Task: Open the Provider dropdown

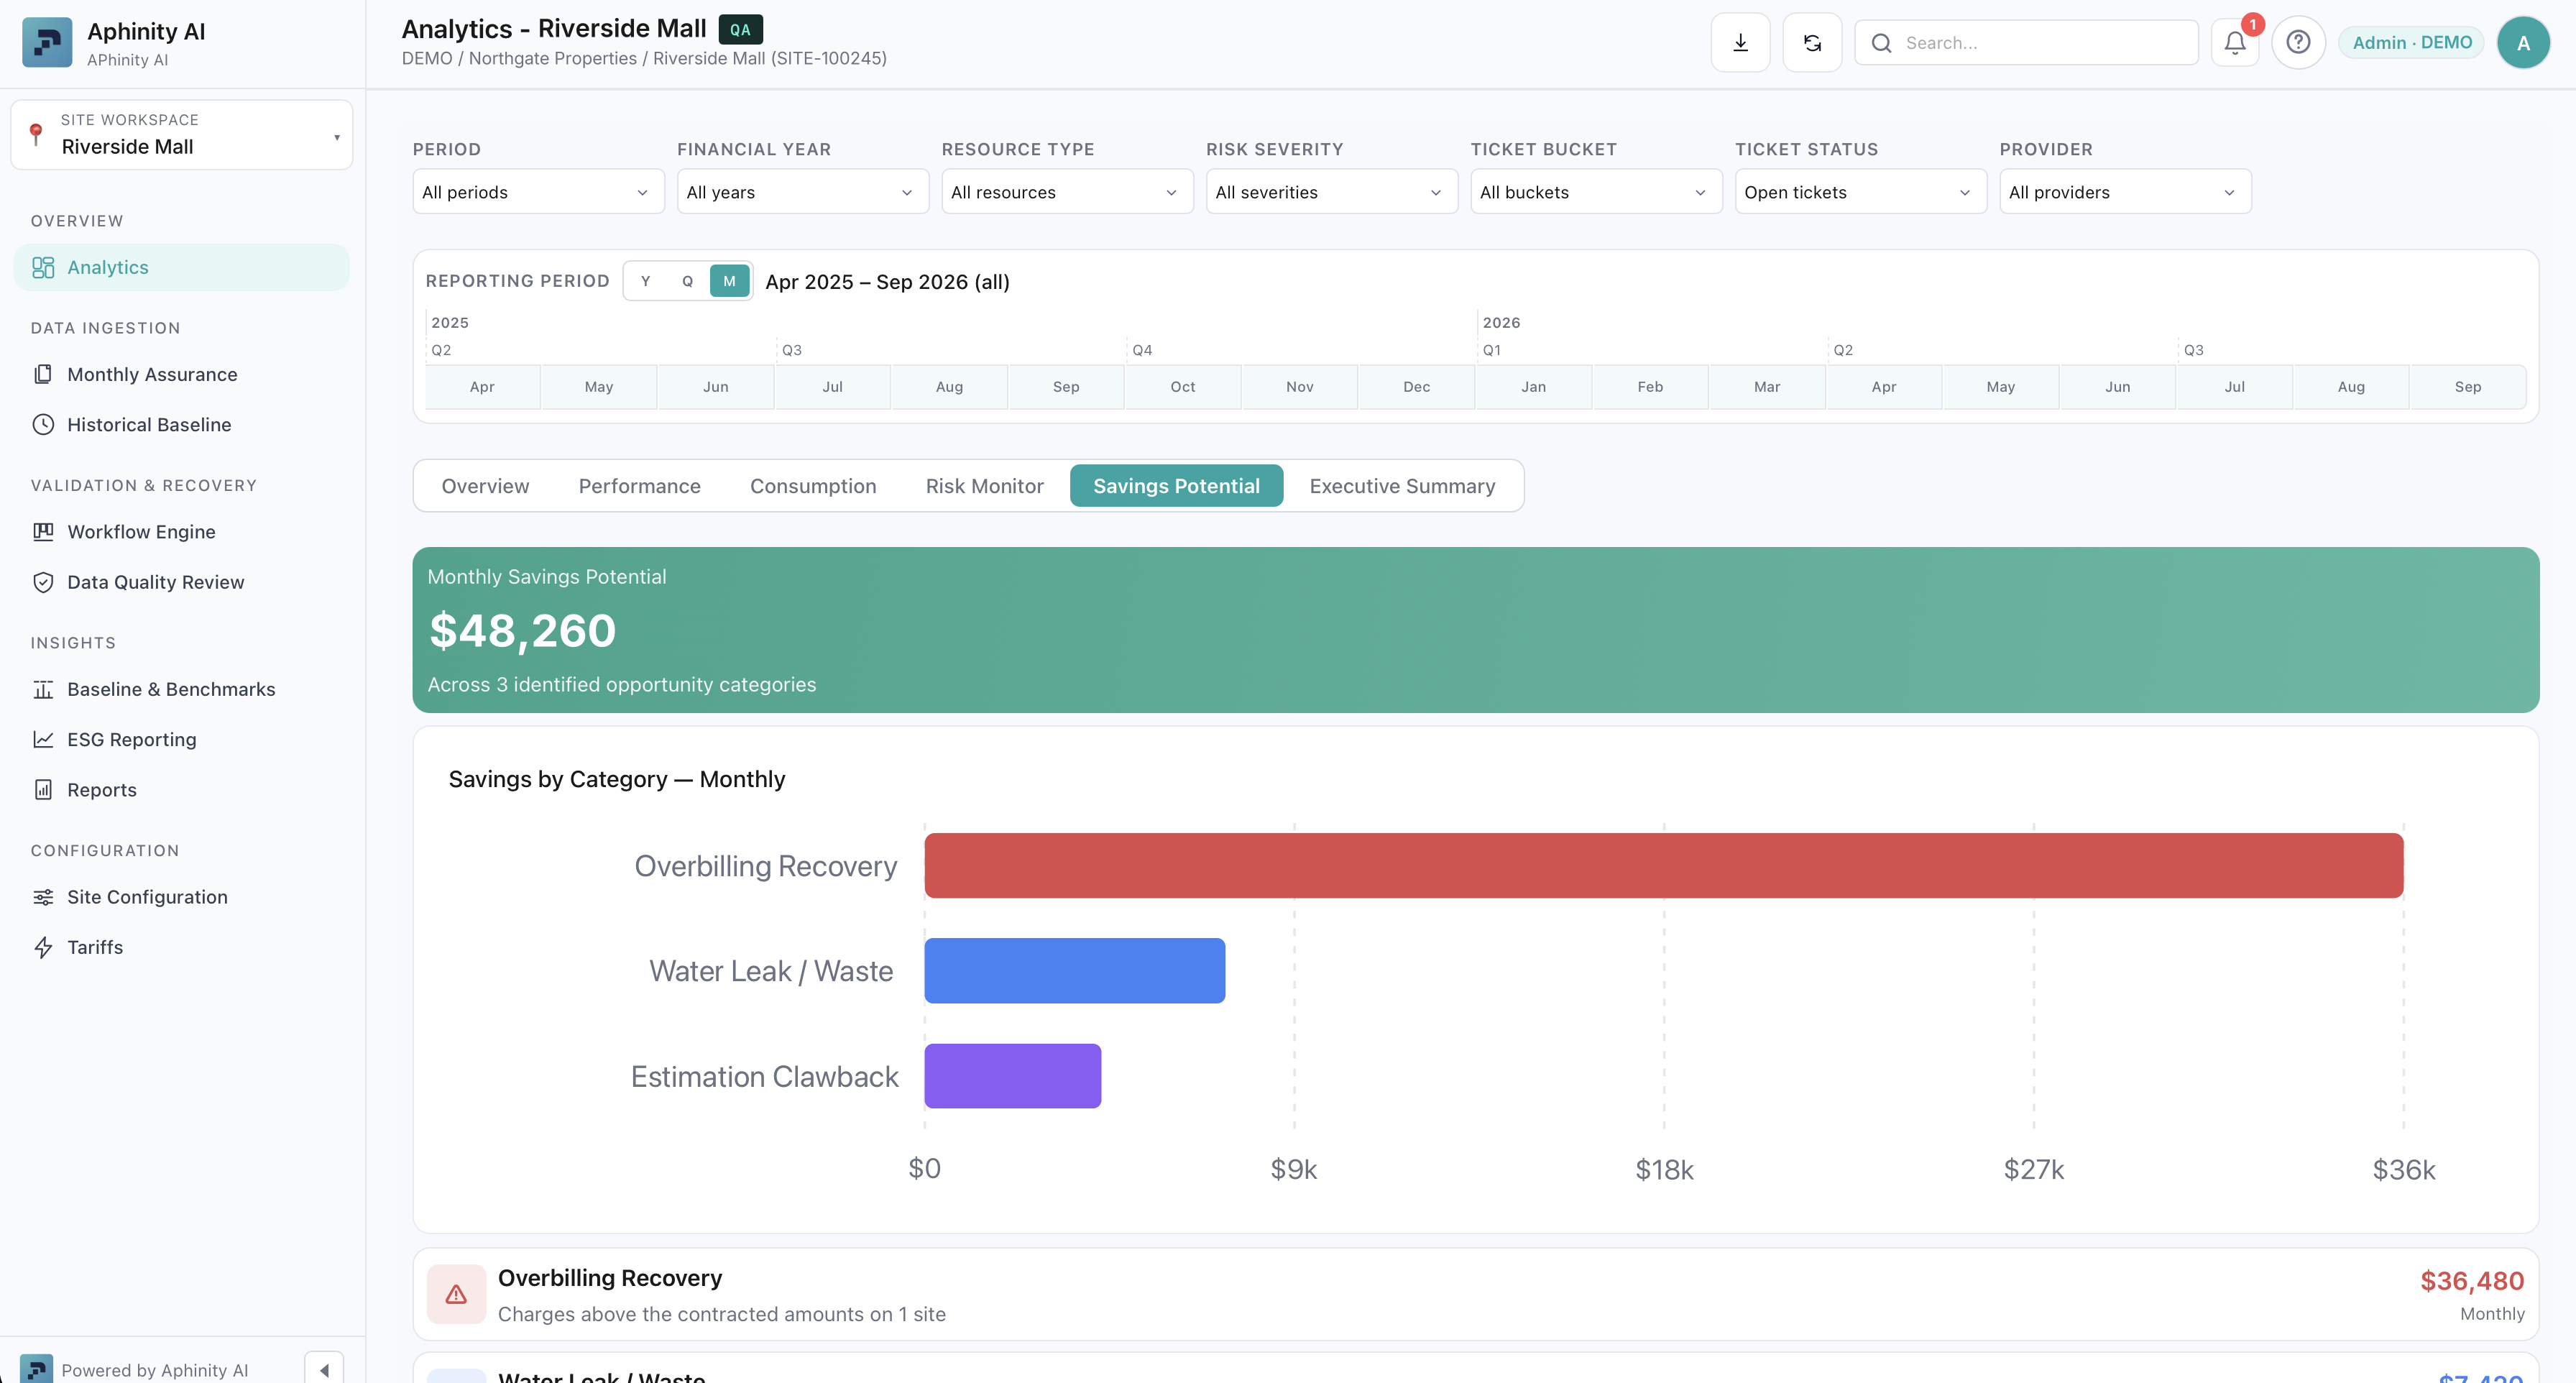Action: tap(2125, 192)
